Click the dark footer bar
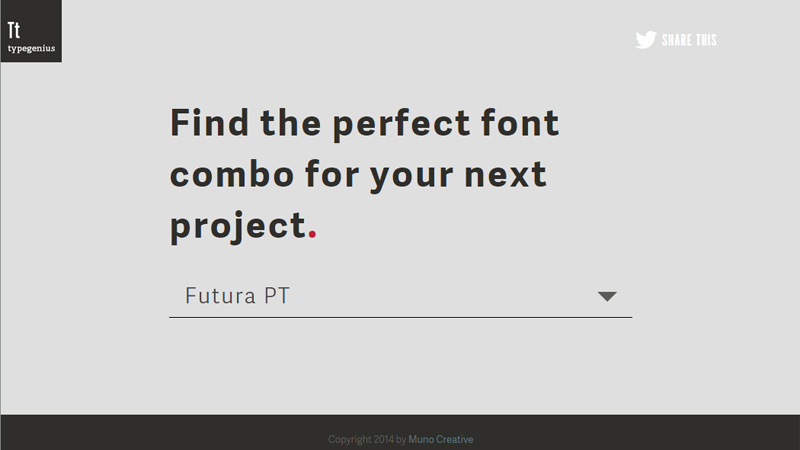Image resolution: width=800 pixels, height=450 pixels. click(401, 432)
